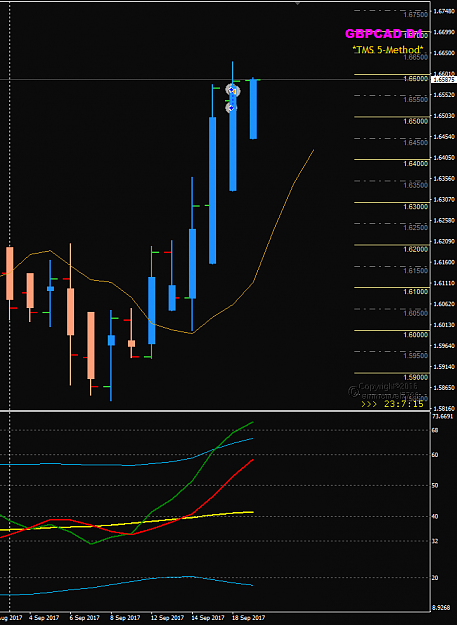Screen dimensions: 457x625
Task: Click the 1.61600 price scale value
Action: [x=445, y=262]
